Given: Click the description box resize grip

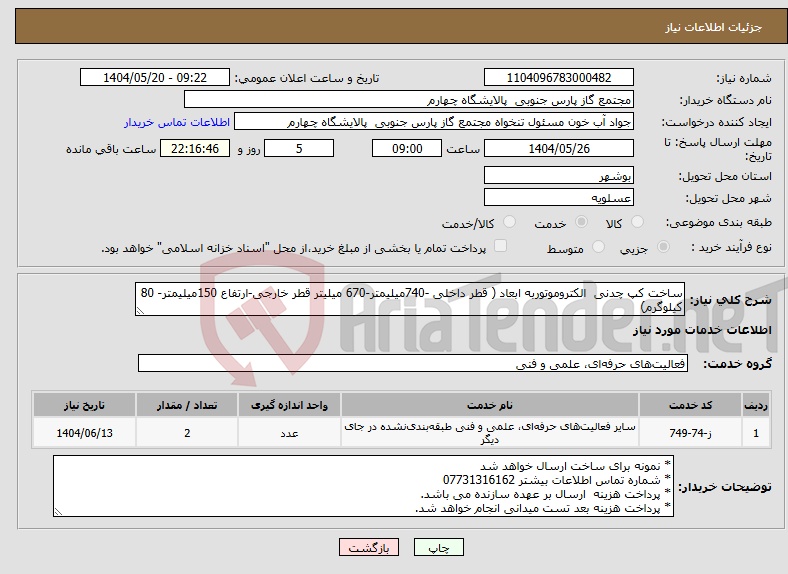Looking at the screenshot, I should 140,312.
